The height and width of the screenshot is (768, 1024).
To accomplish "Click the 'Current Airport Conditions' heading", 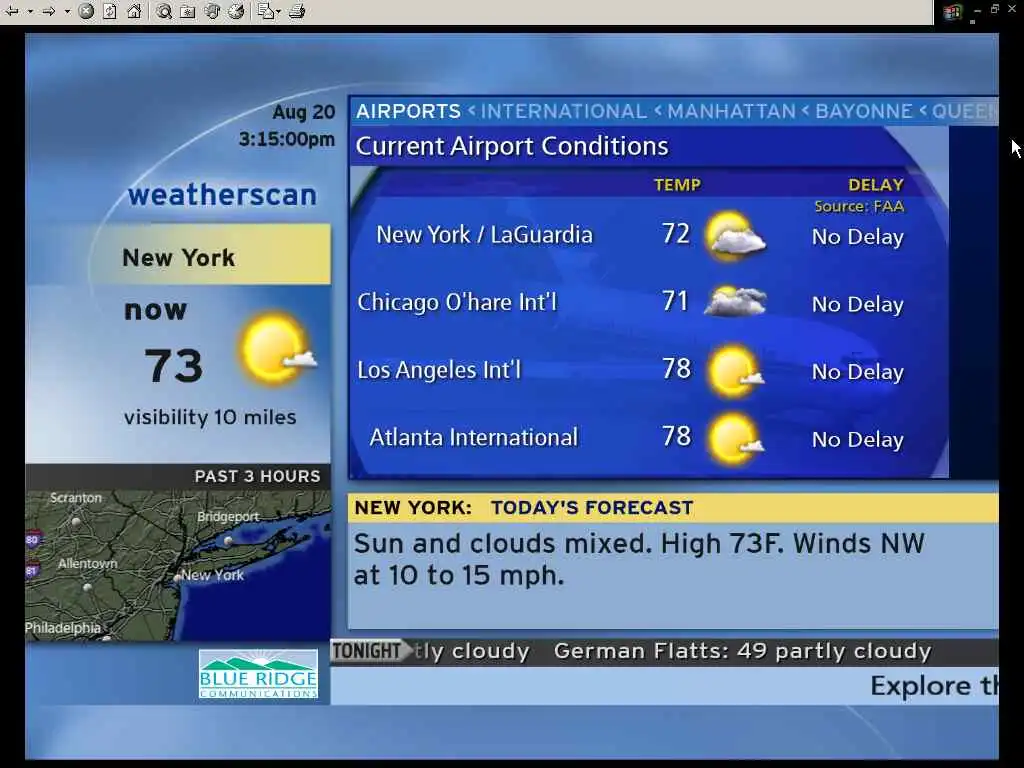I will pyautogui.click(x=512, y=146).
